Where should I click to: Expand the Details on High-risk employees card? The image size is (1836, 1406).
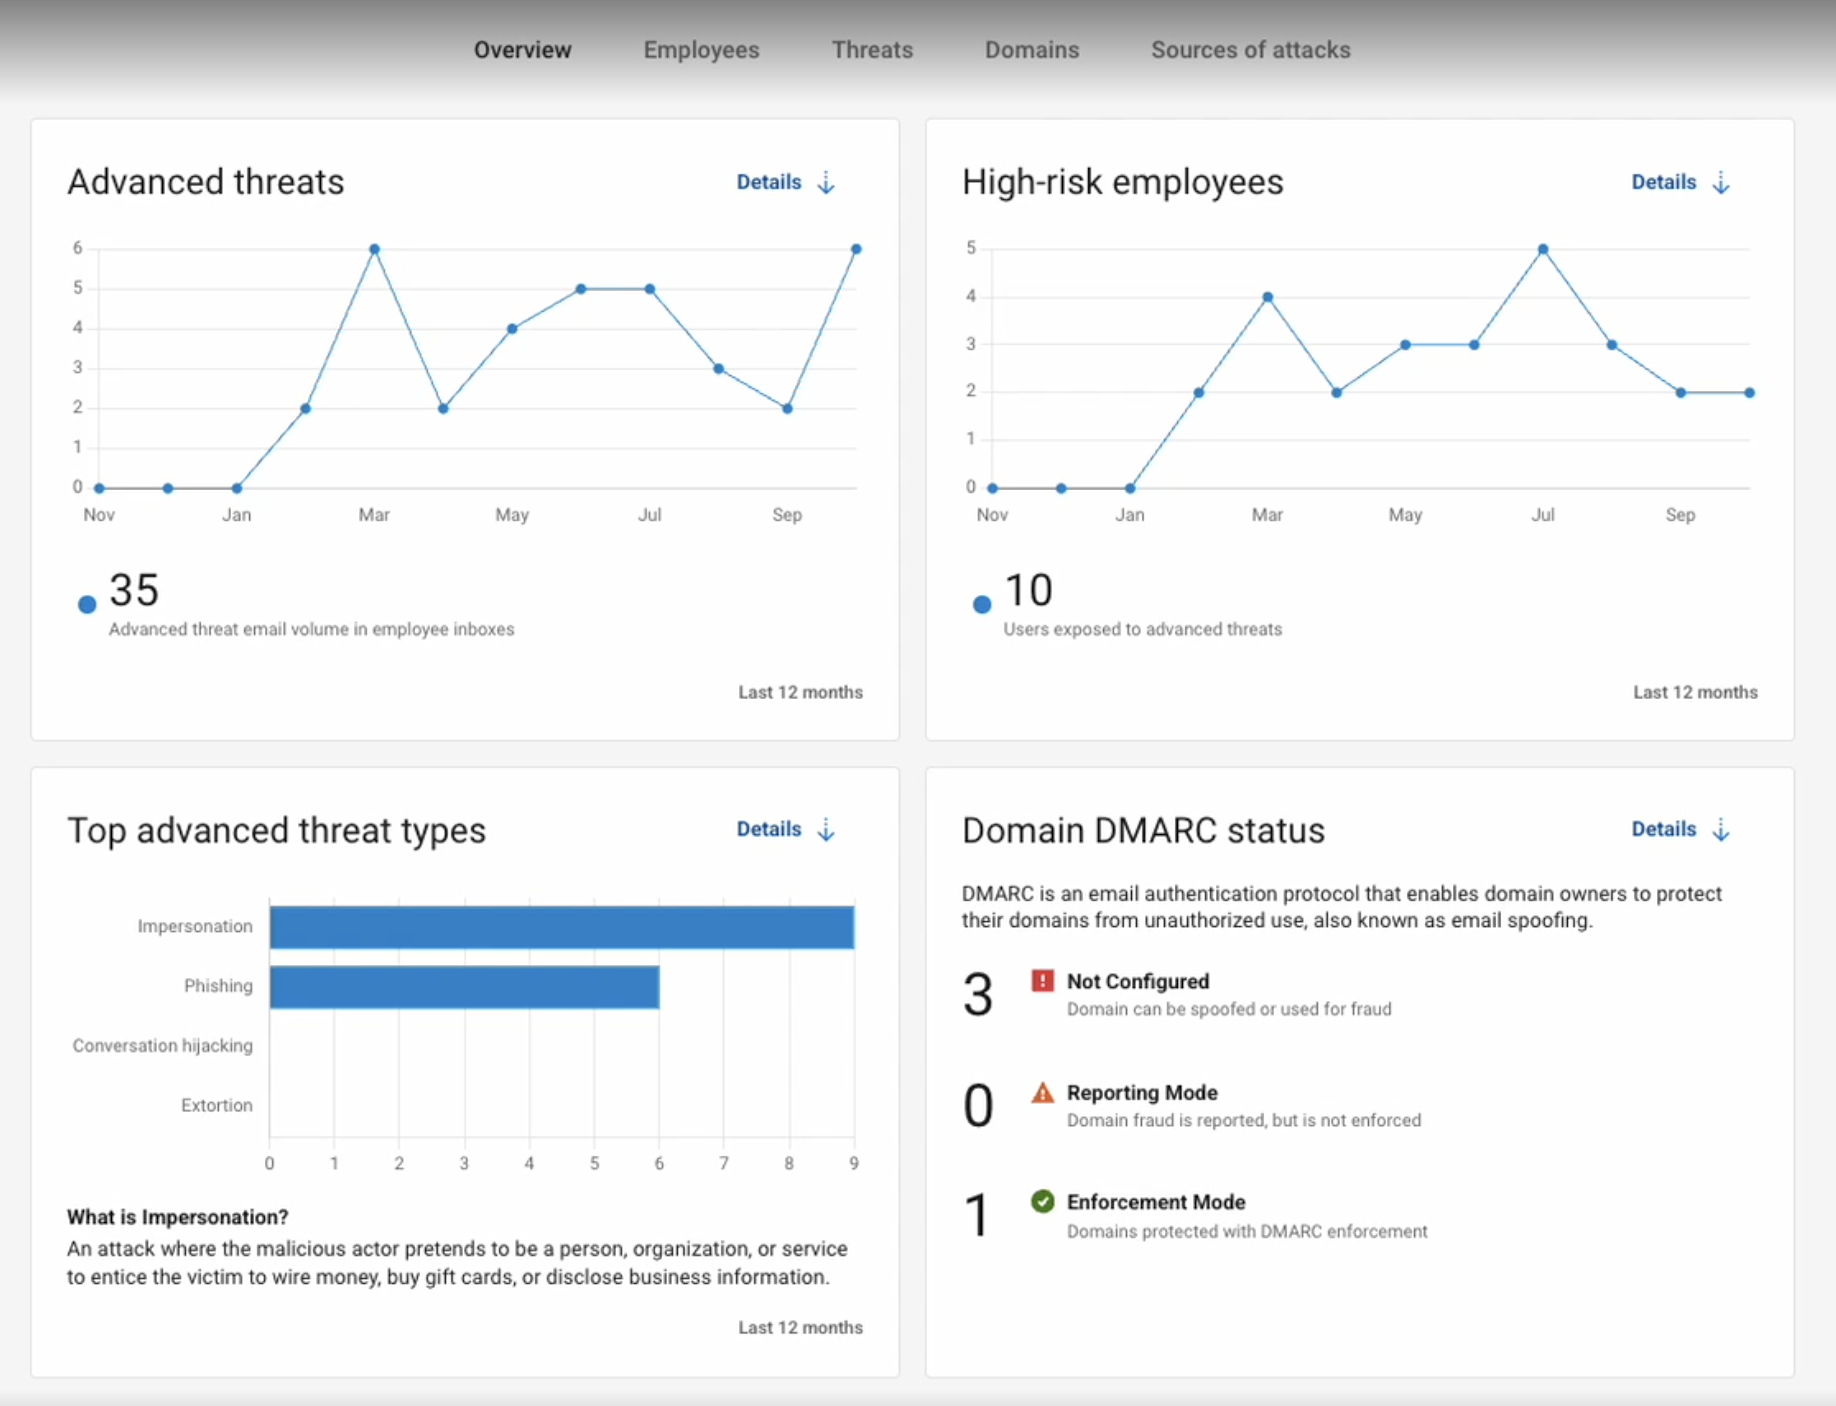1663,182
